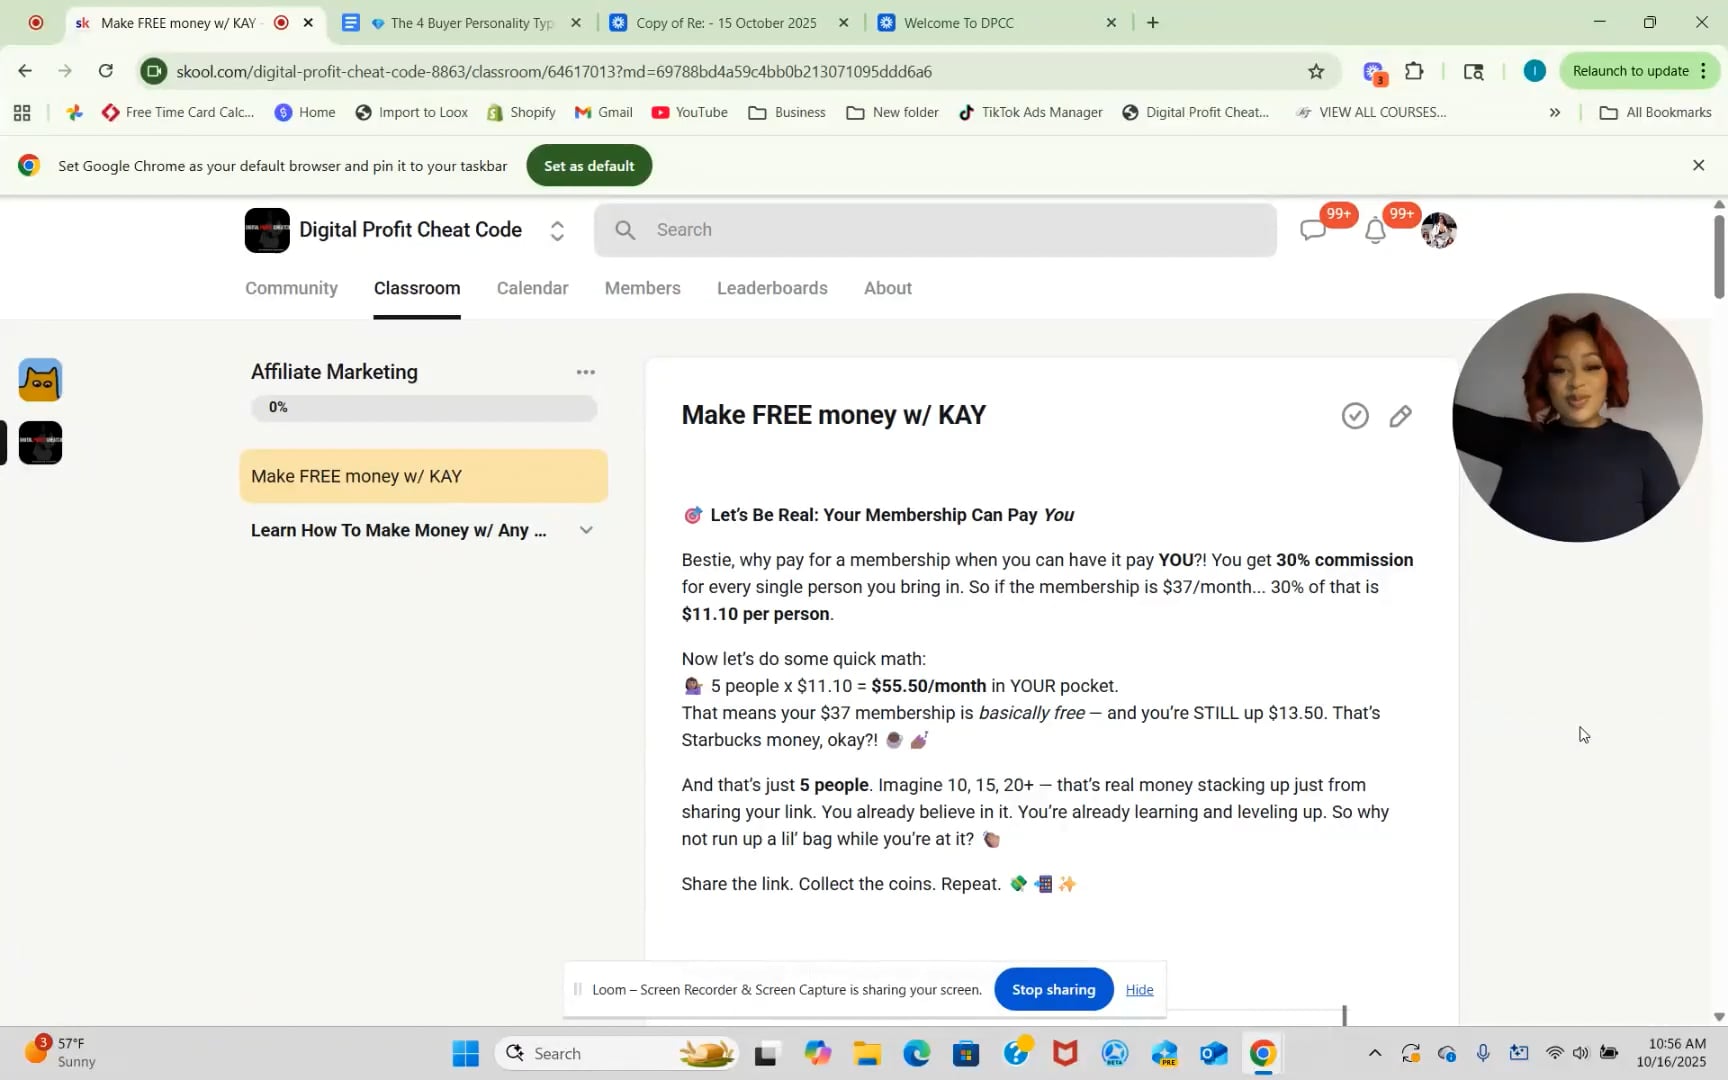Click the Affiliate Marketing progress bar
The height and width of the screenshot is (1080, 1728).
point(423,407)
